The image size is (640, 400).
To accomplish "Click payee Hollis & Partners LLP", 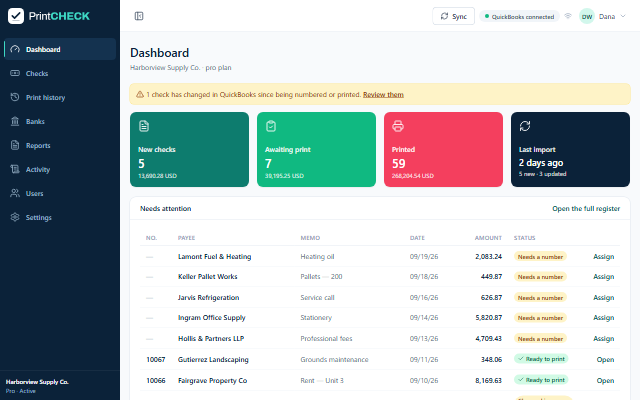I will tap(211, 338).
